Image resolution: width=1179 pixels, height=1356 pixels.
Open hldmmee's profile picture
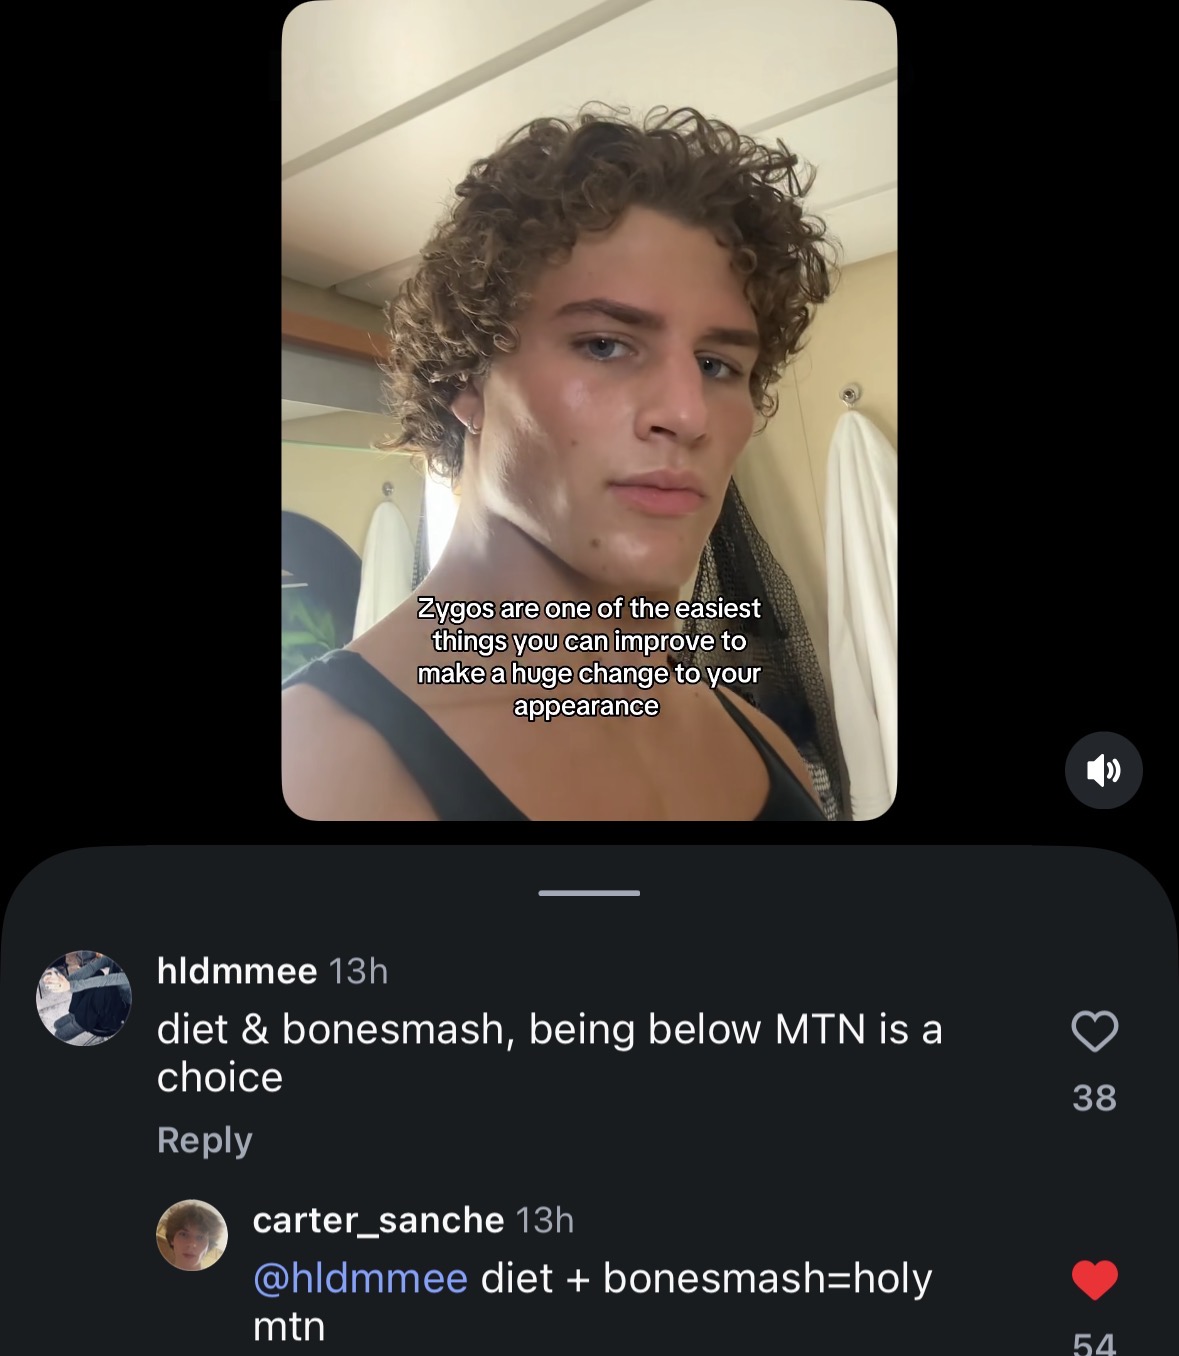[x=84, y=998]
